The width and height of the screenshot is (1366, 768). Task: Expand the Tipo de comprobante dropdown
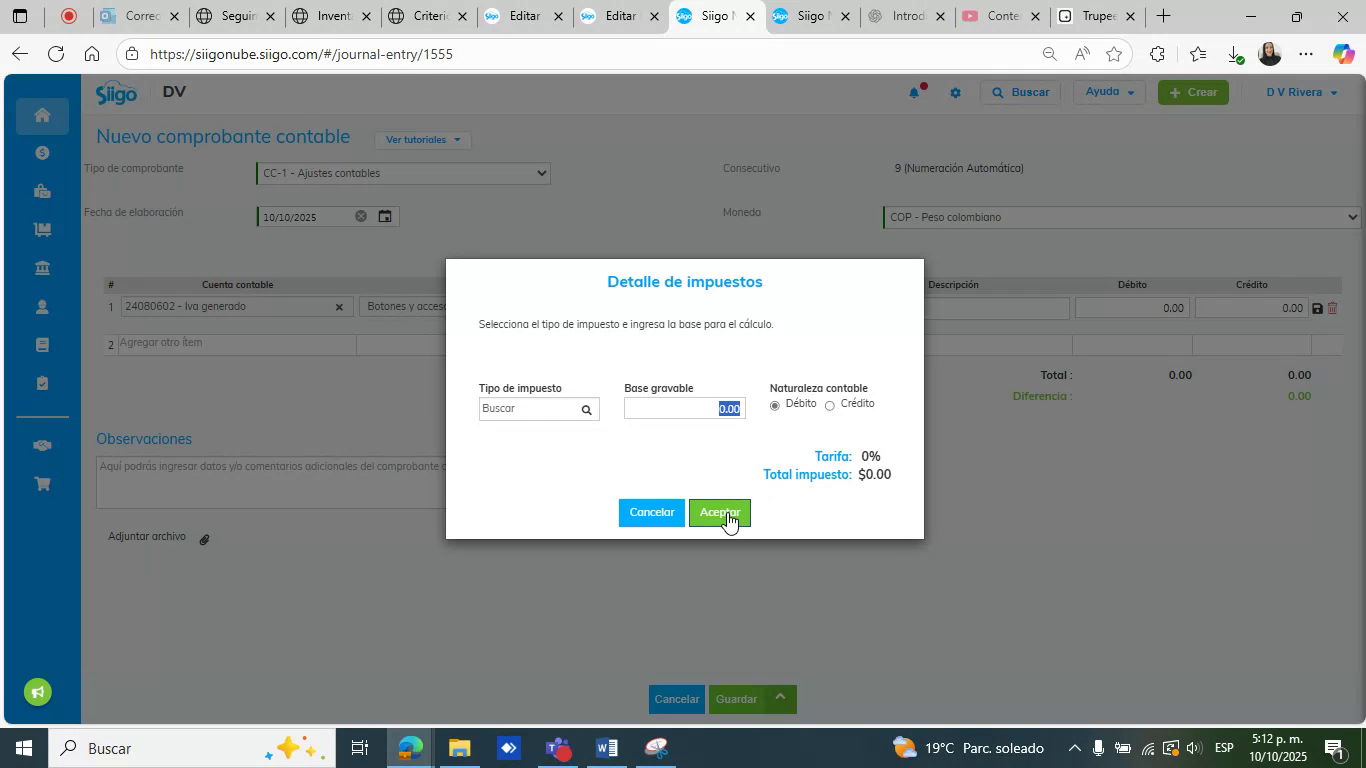point(403,174)
